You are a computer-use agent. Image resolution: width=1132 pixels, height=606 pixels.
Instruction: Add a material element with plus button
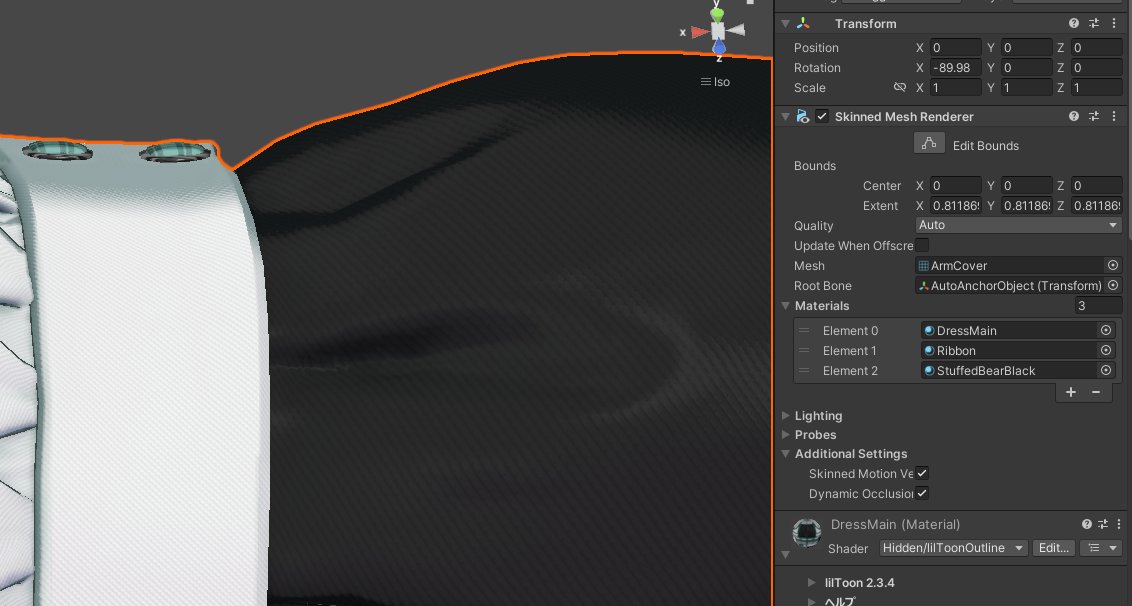[1071, 391]
